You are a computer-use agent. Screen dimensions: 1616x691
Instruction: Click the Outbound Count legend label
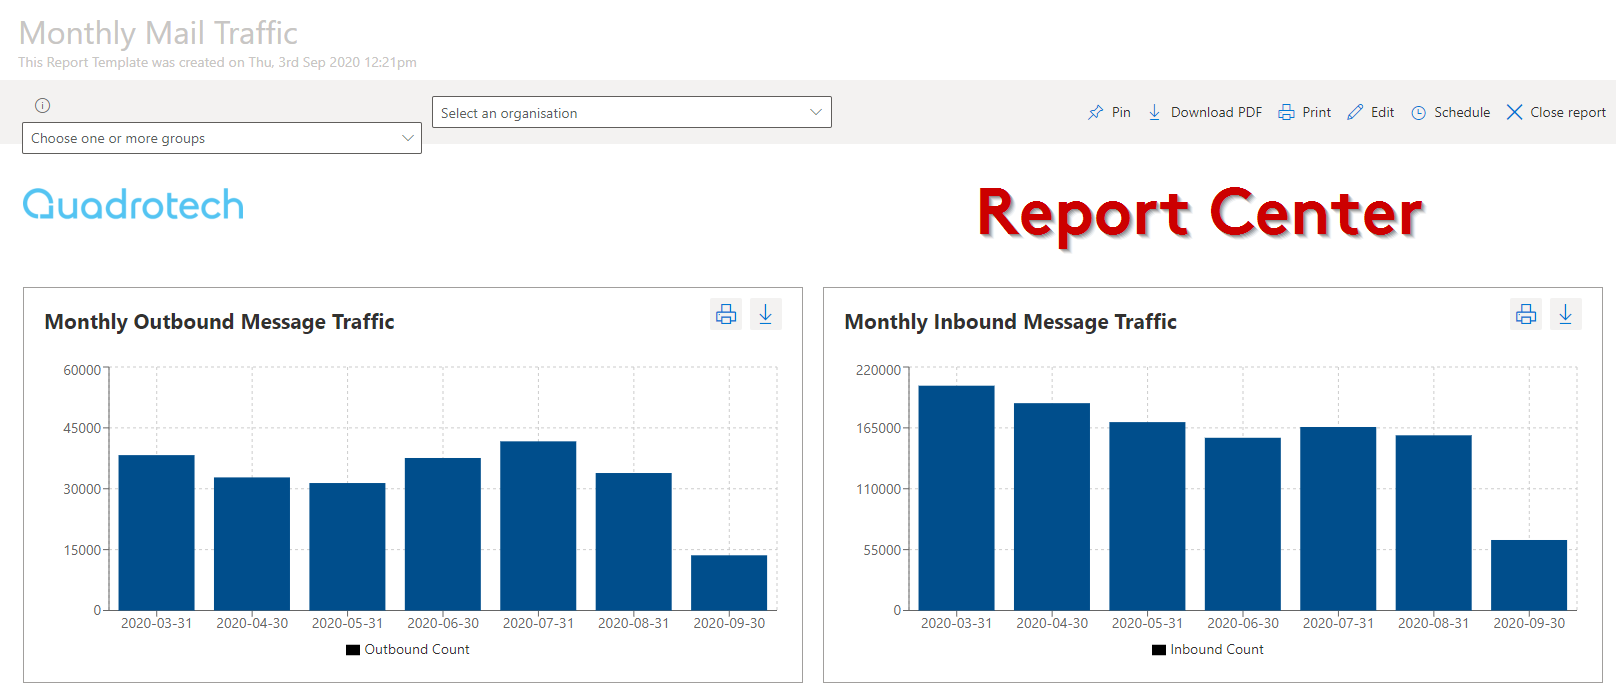pyautogui.click(x=416, y=649)
